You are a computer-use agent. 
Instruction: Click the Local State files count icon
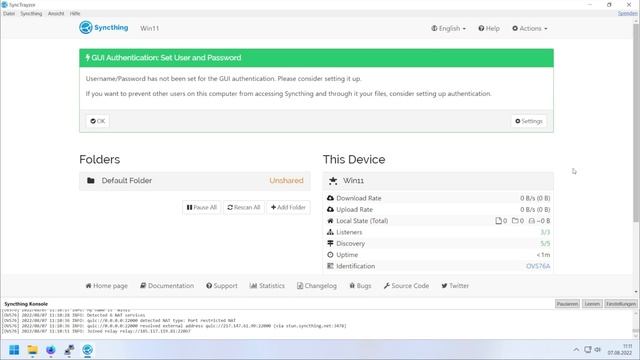(x=498, y=221)
